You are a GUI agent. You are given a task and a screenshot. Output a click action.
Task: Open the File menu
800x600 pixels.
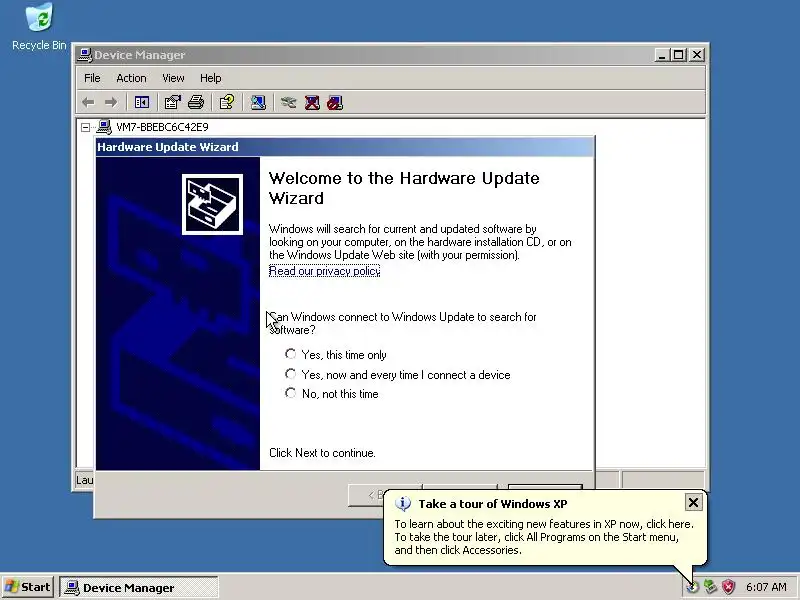click(92, 78)
